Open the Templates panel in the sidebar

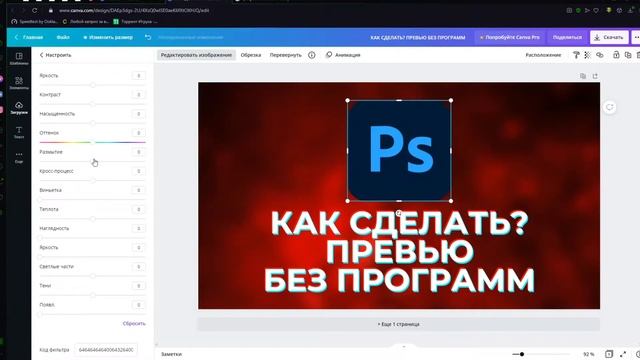pos(19,58)
